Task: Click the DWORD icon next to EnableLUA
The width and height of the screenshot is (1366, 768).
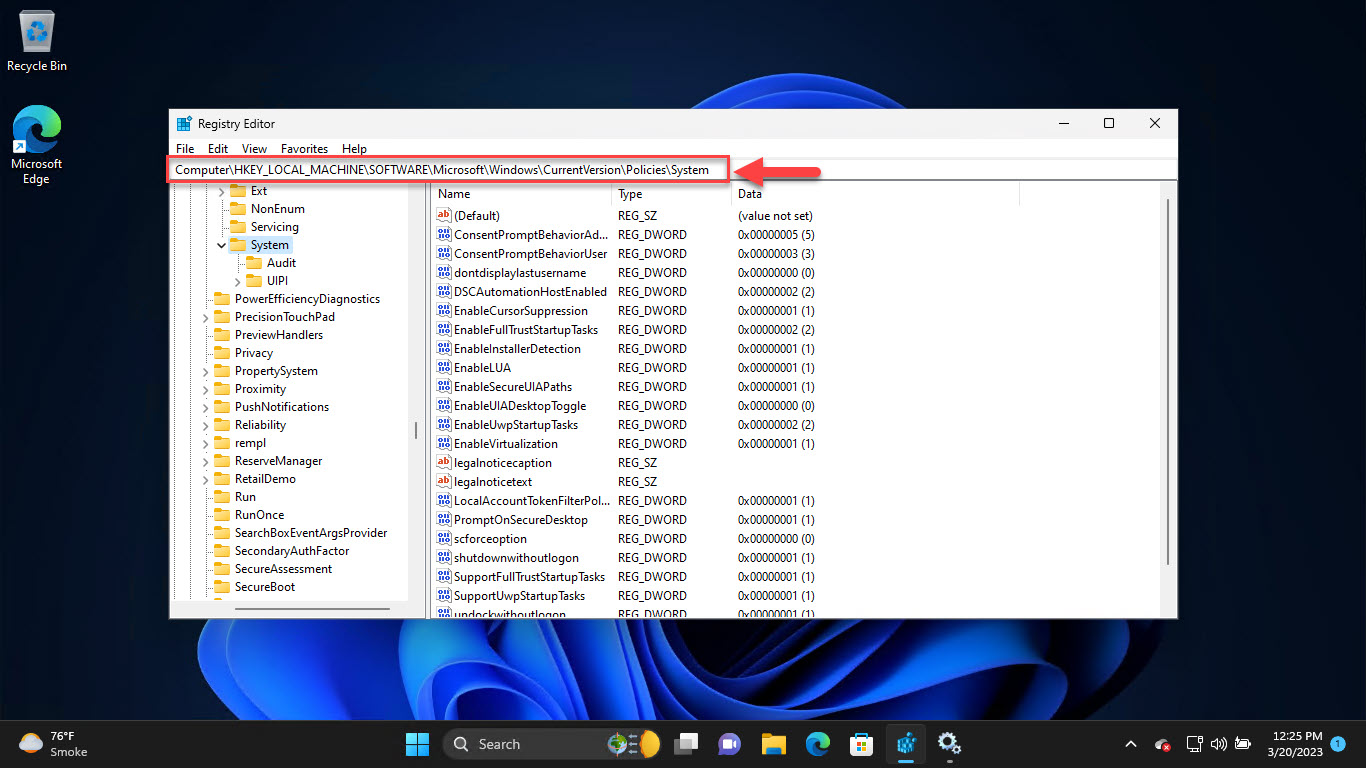Action: (443, 367)
